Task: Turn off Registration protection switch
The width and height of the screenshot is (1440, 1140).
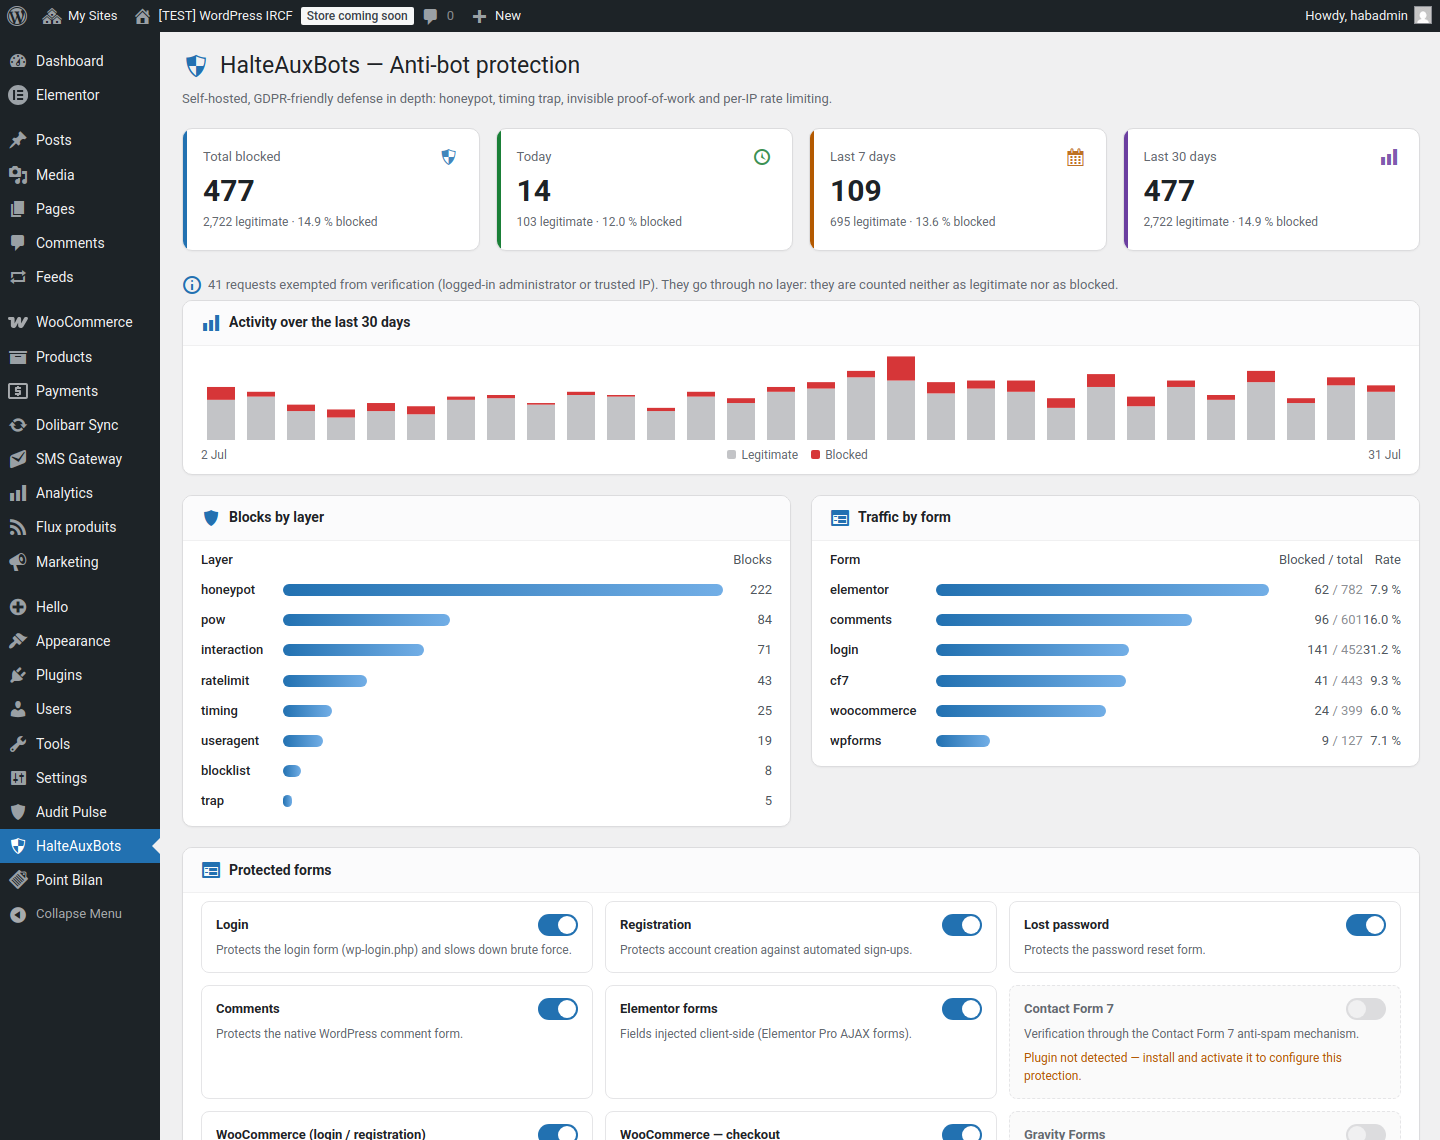Action: [x=962, y=925]
